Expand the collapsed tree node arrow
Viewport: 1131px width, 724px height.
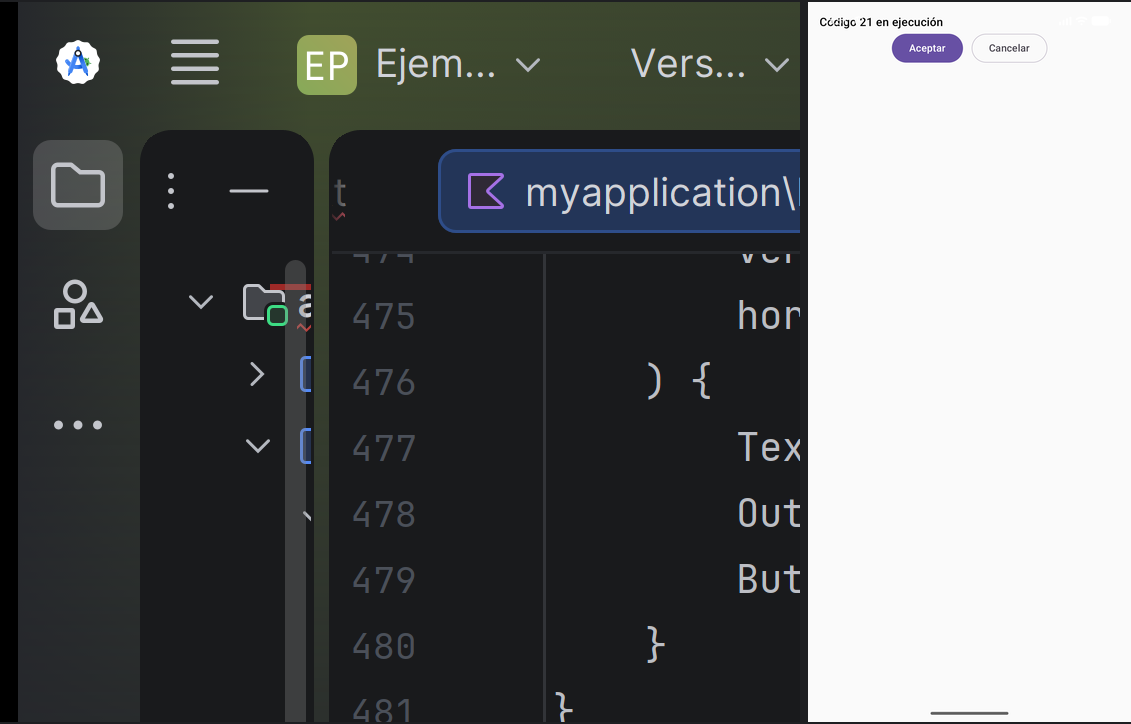point(257,374)
